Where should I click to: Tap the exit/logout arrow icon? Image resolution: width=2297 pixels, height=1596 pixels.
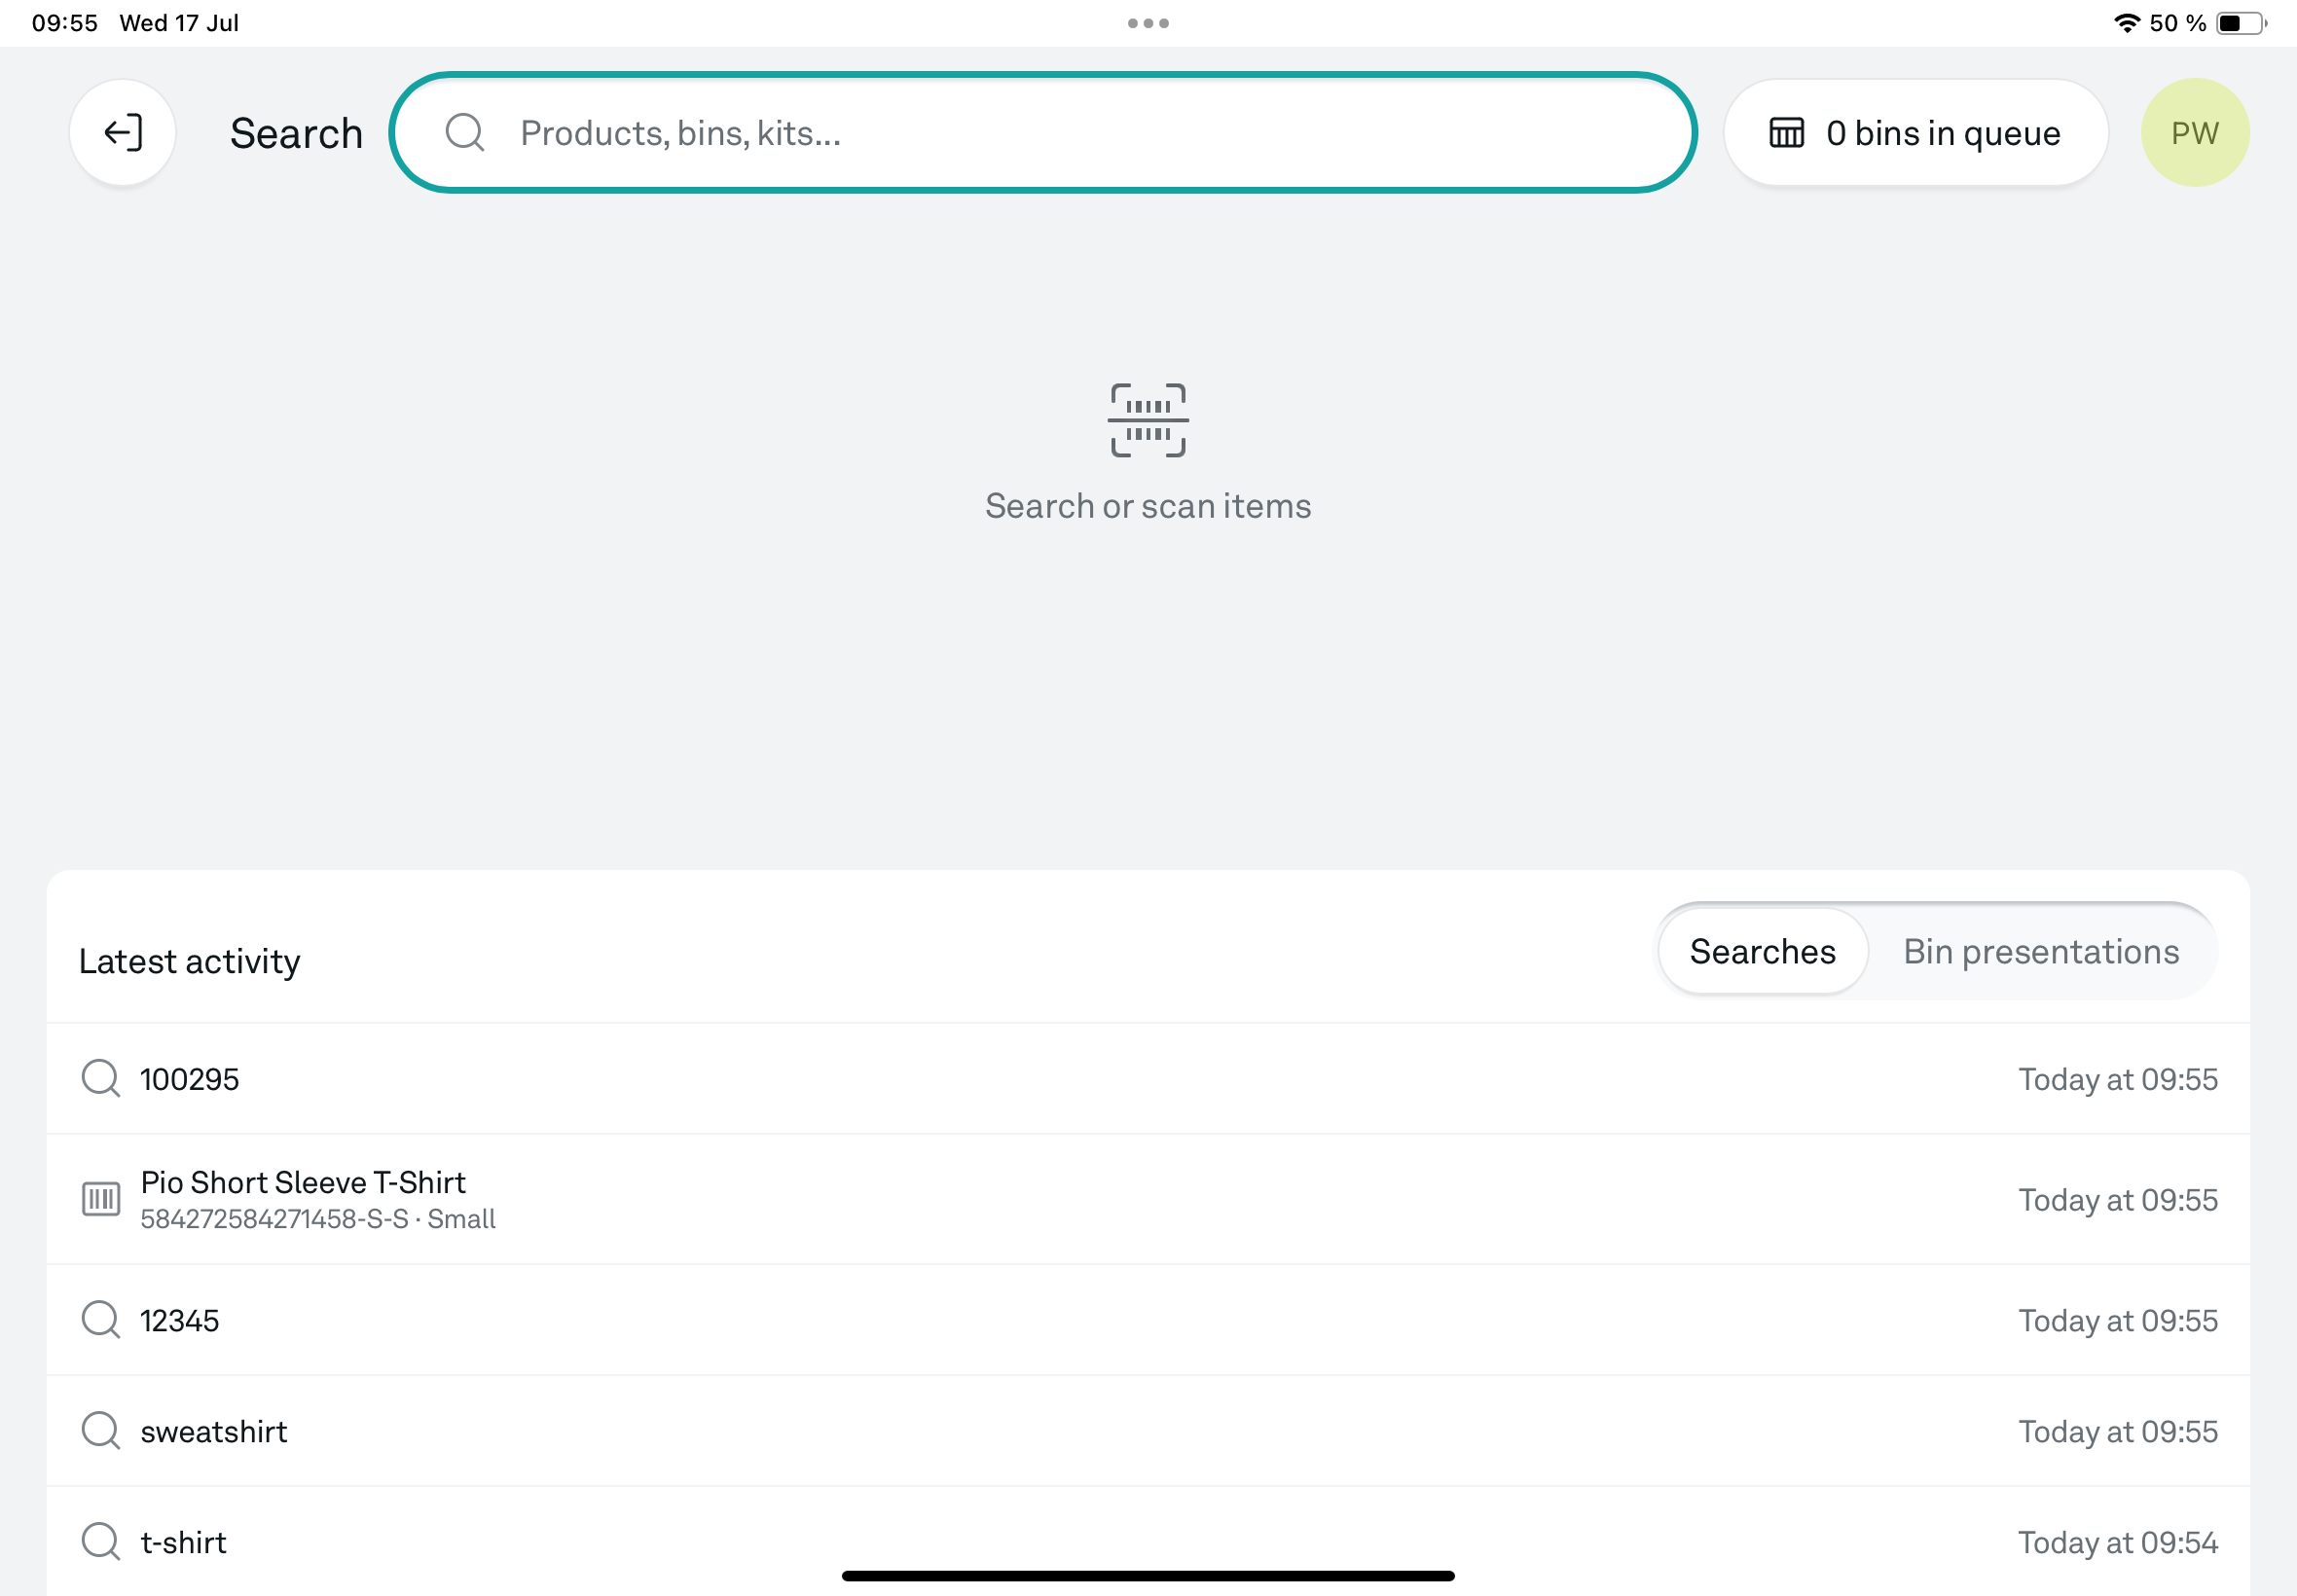[123, 132]
